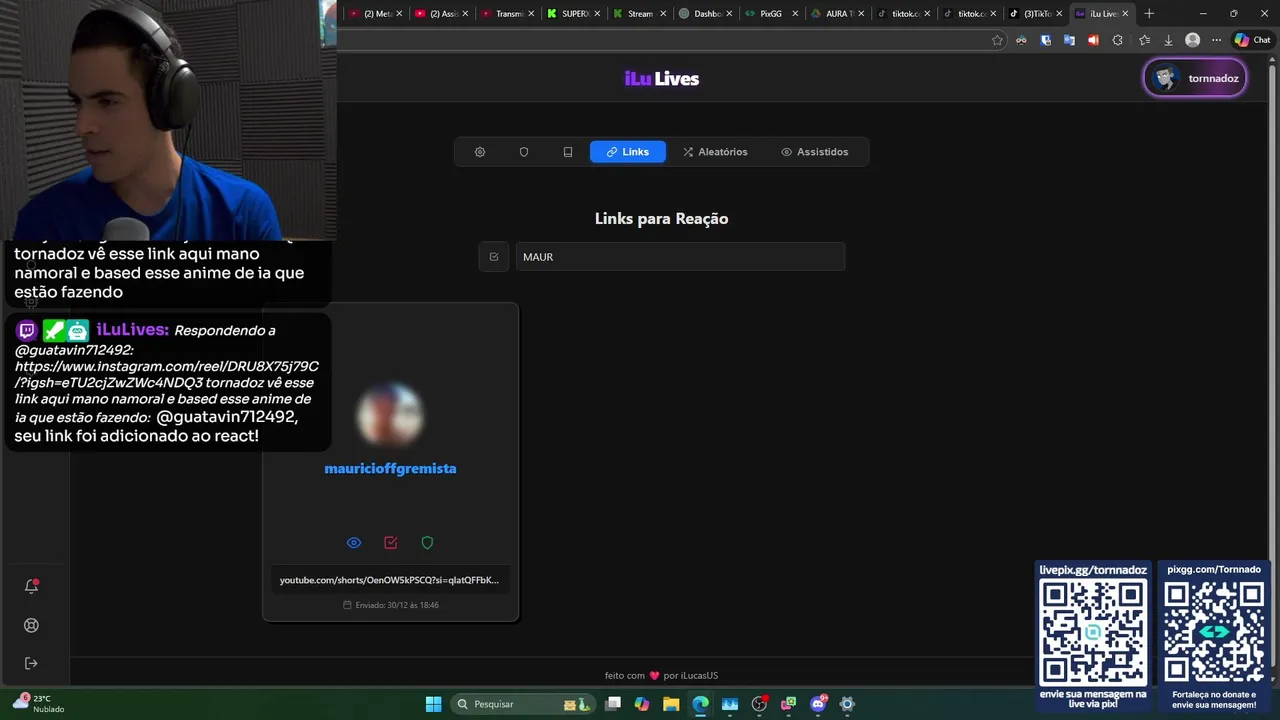Viewport: 1280px width, 720px height.
Task: Open notifications bell in left sidebar
Action: point(31,586)
